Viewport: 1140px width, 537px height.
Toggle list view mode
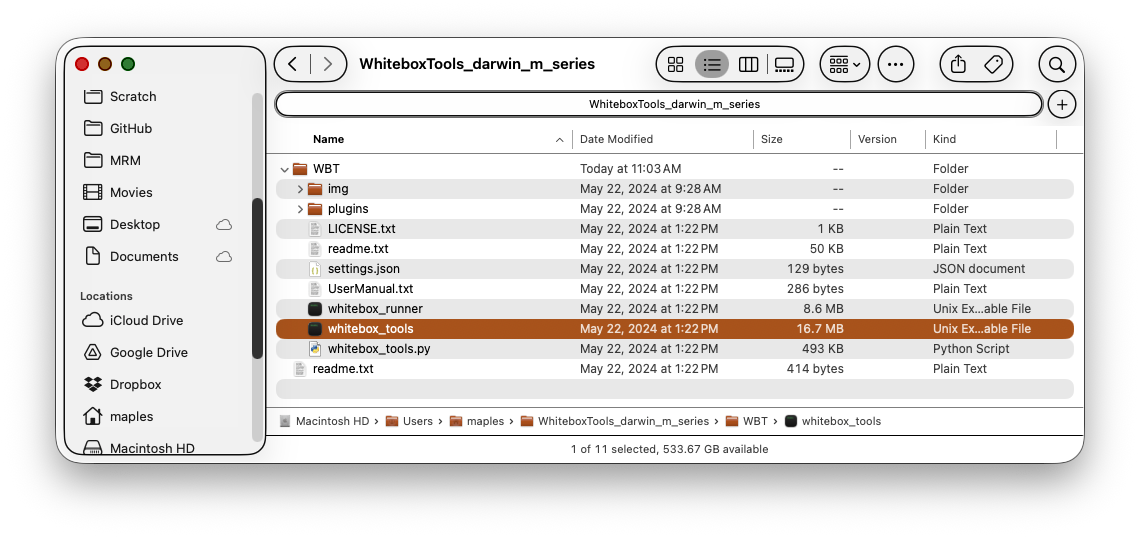point(712,65)
